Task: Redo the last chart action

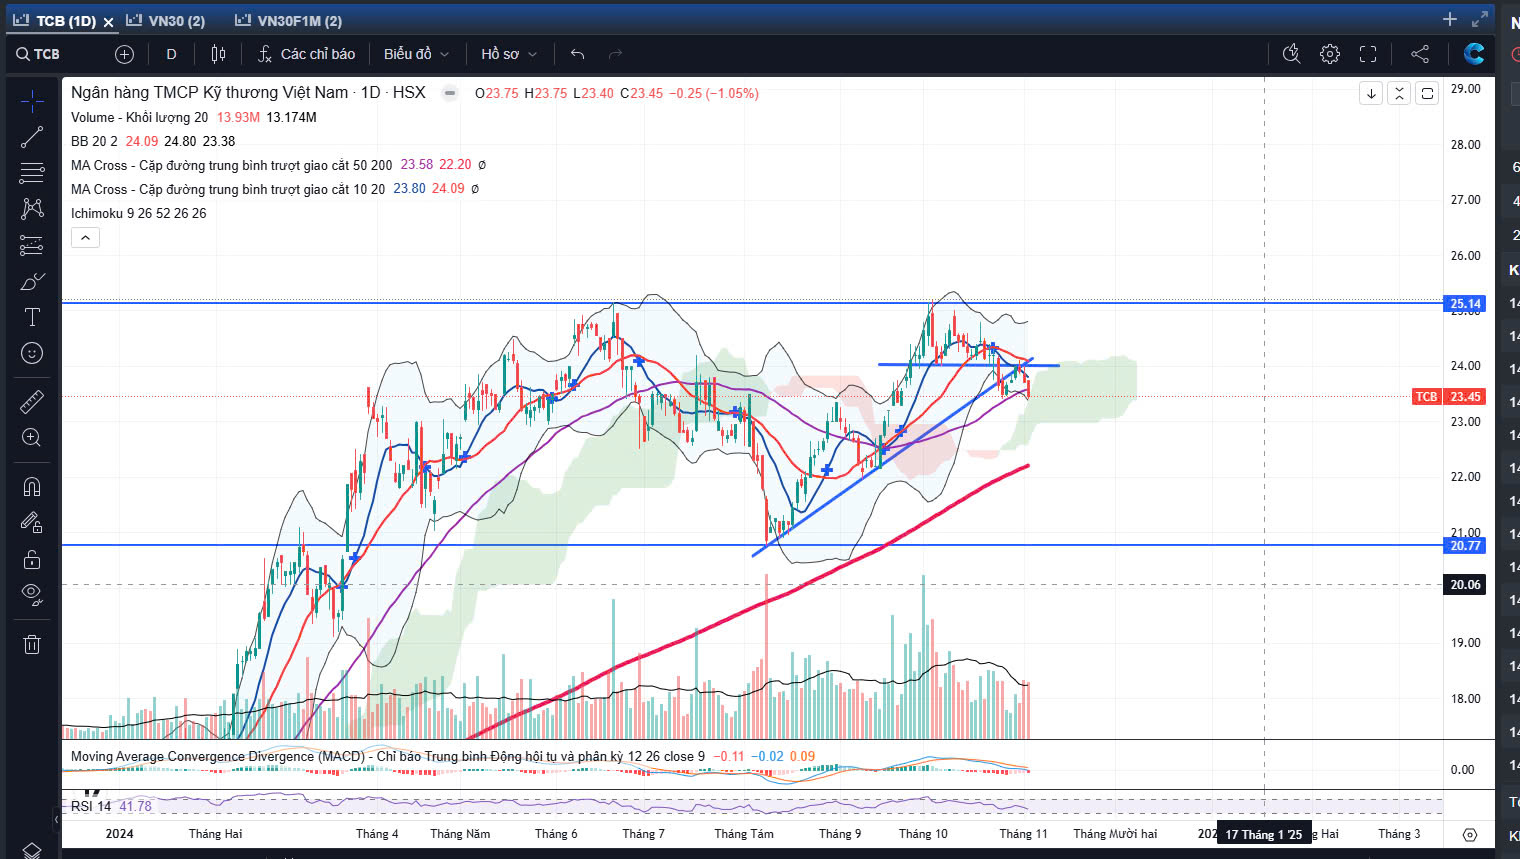Action: point(615,54)
